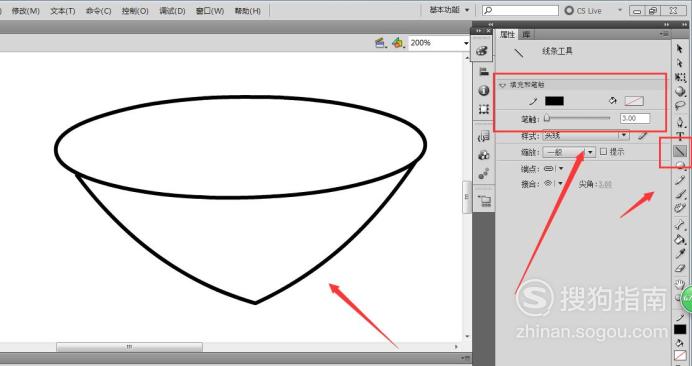The height and width of the screenshot is (366, 692).
Task: Switch to the 库 library tab
Action: click(526, 34)
